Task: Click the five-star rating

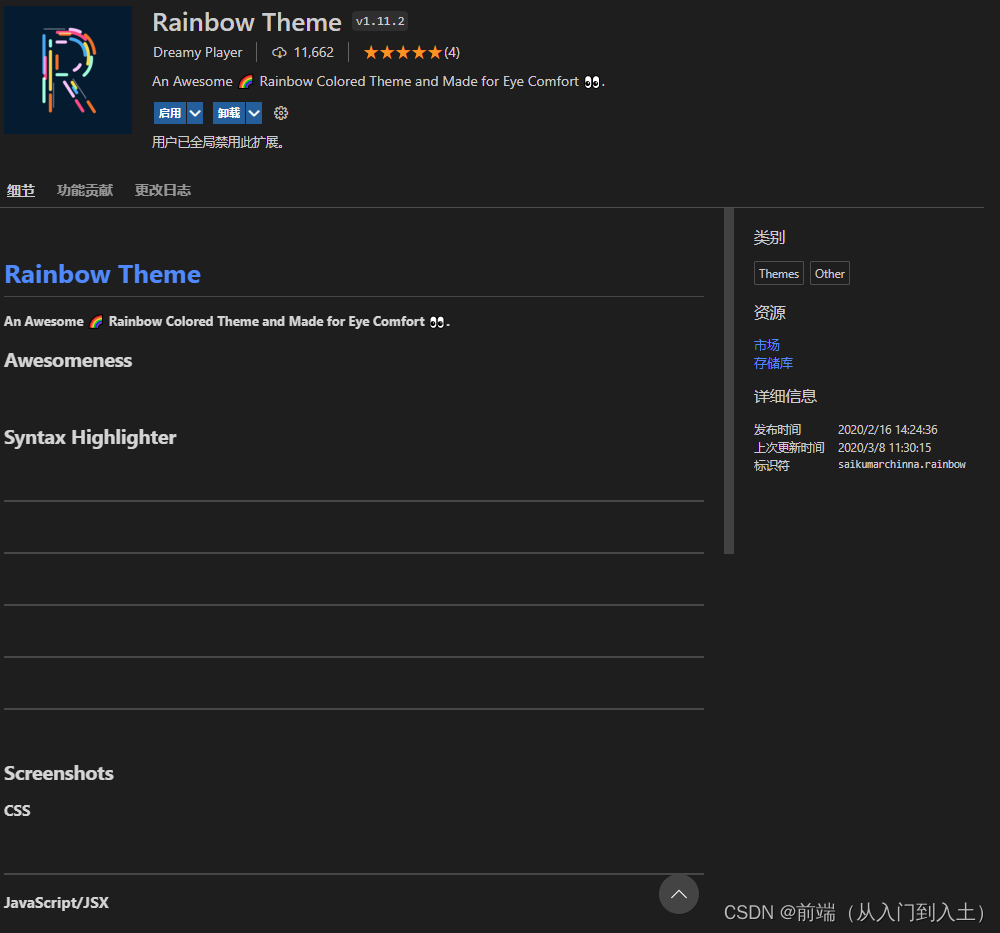Action: coord(402,52)
